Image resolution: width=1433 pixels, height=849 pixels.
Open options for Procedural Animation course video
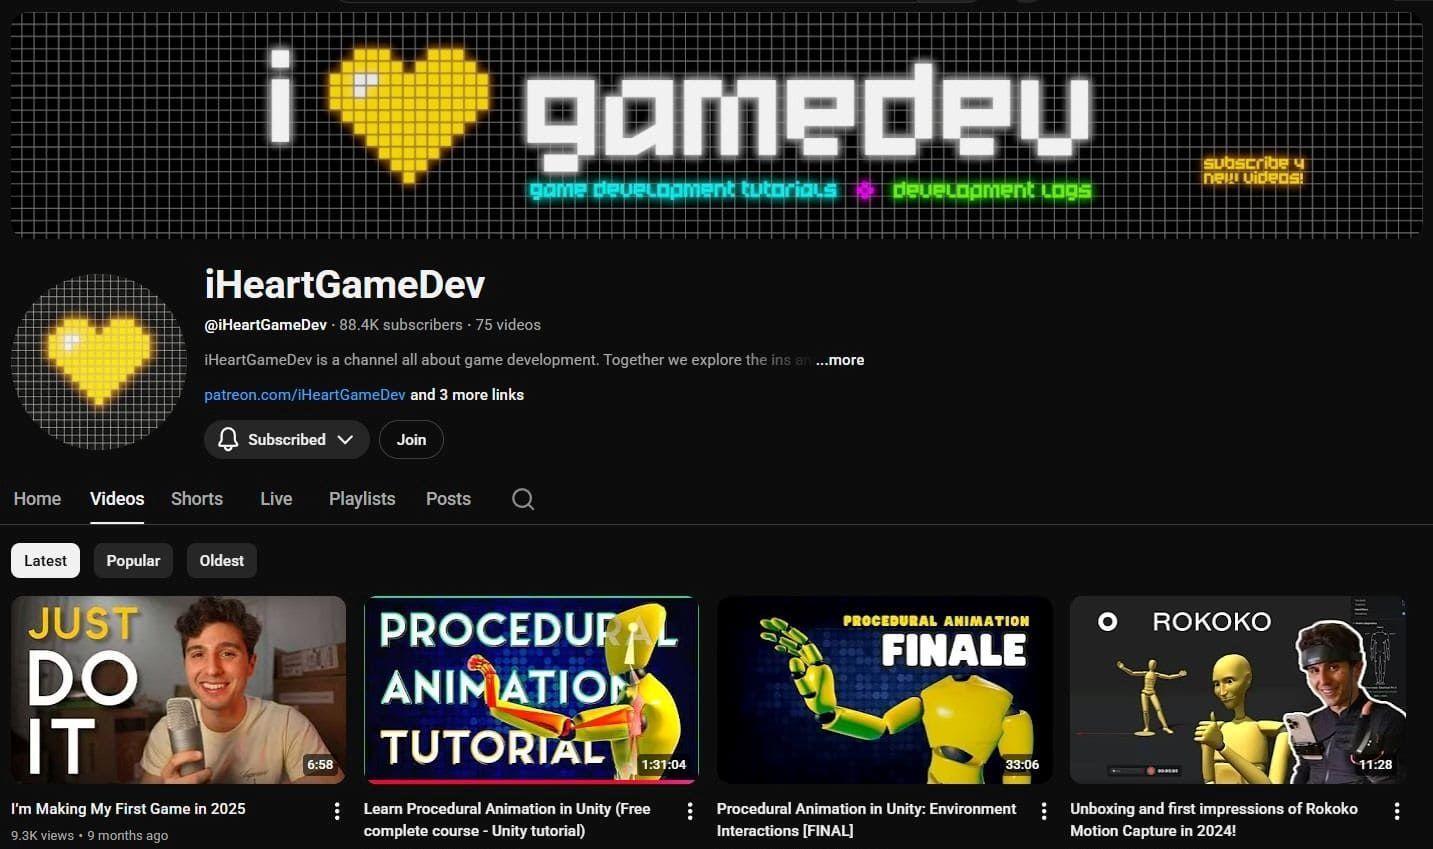click(x=690, y=811)
